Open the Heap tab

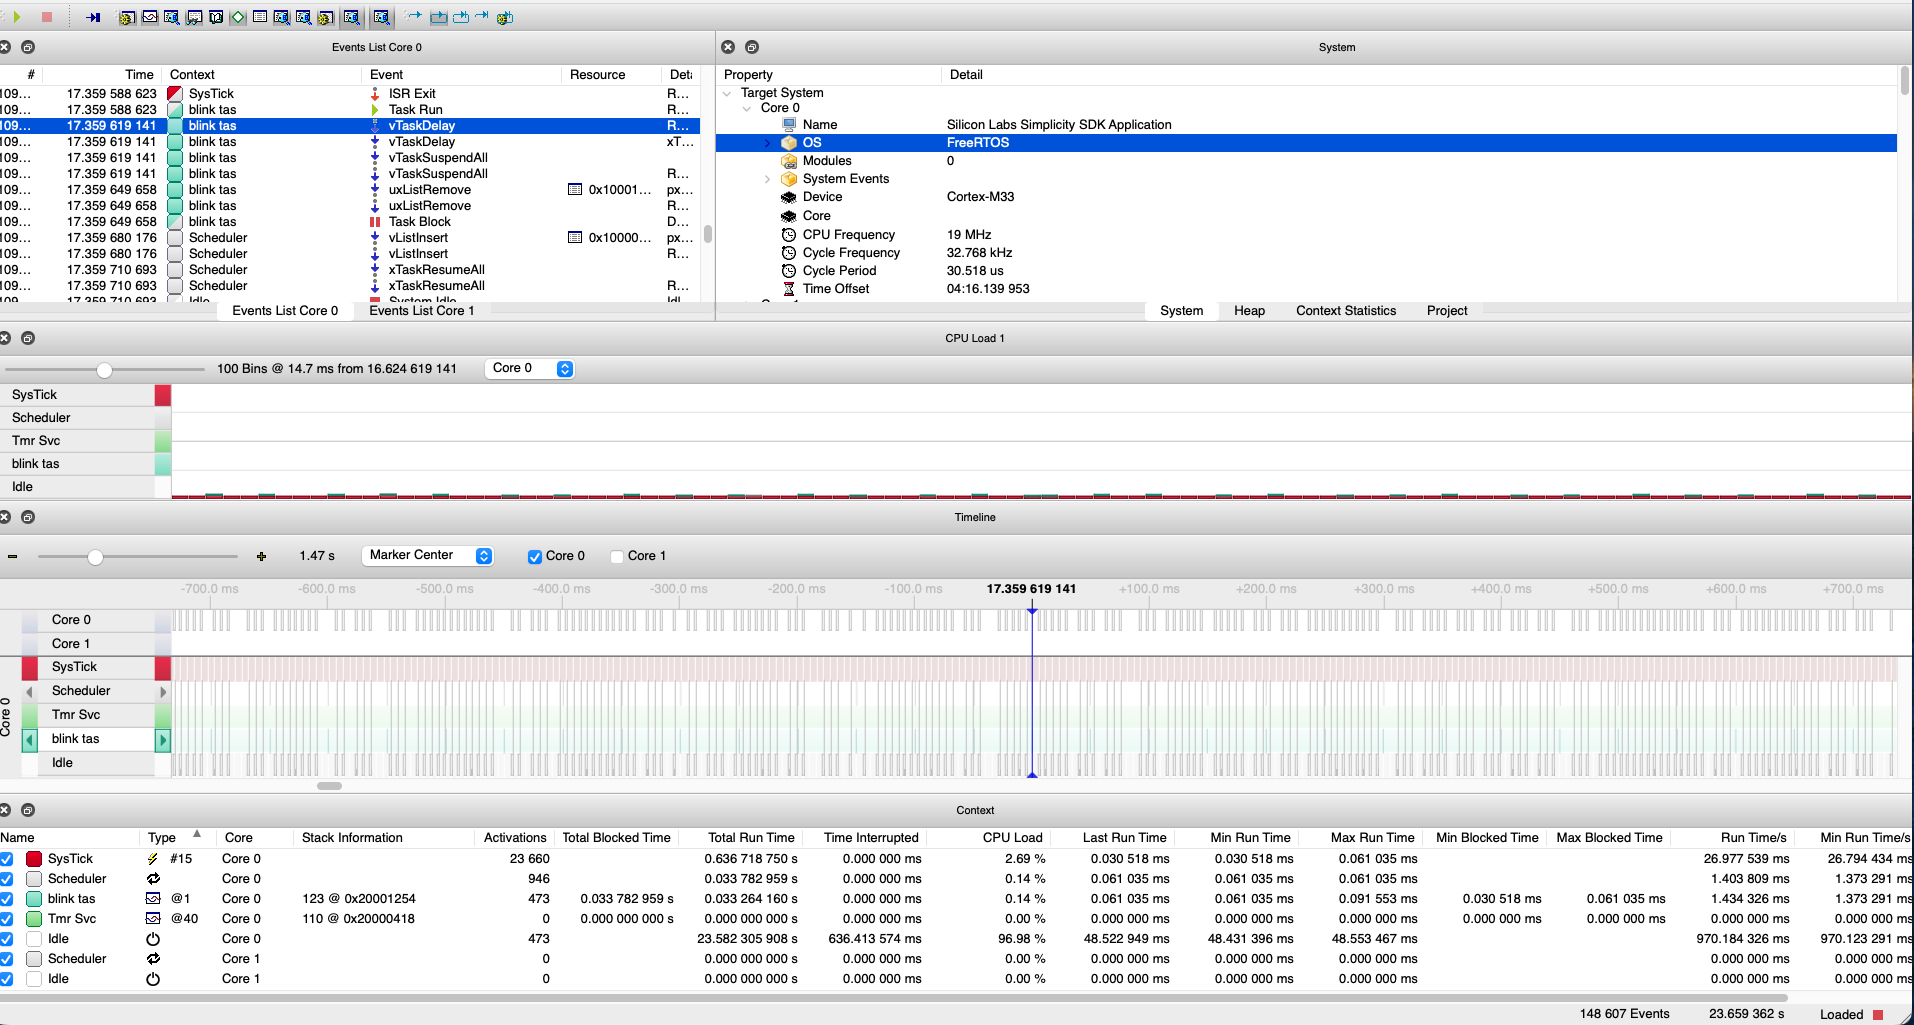[x=1249, y=311]
